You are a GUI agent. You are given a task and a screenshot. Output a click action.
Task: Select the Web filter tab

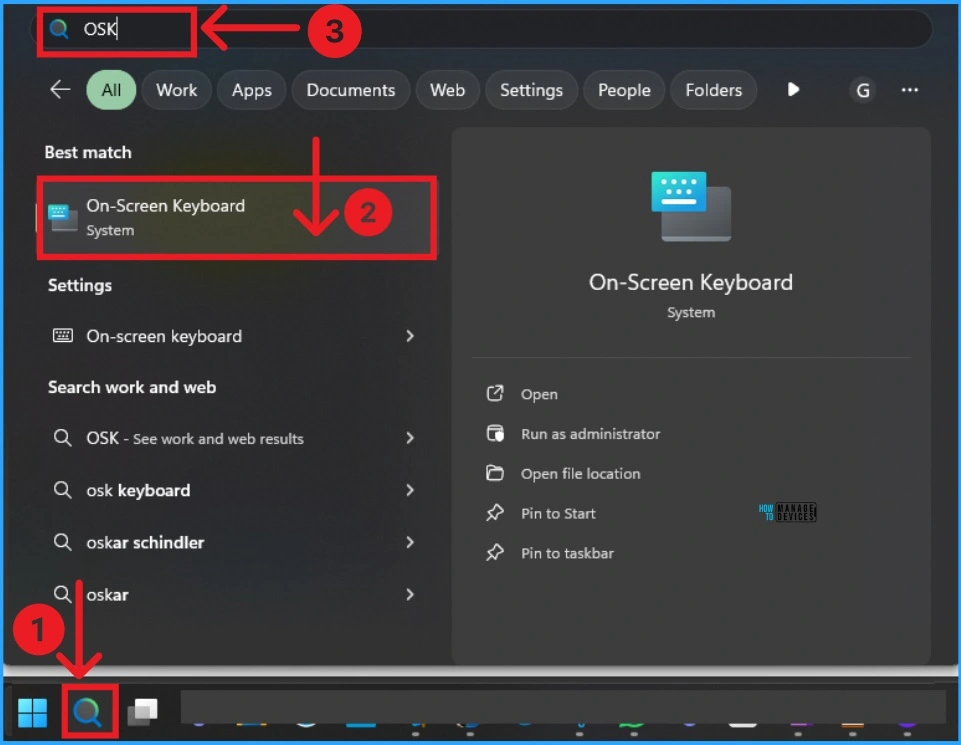447,90
